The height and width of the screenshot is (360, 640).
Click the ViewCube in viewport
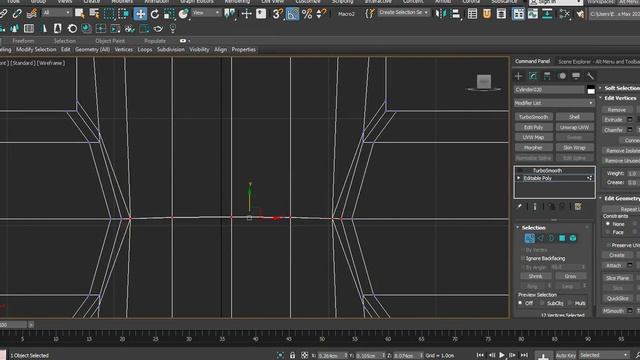(x=484, y=82)
